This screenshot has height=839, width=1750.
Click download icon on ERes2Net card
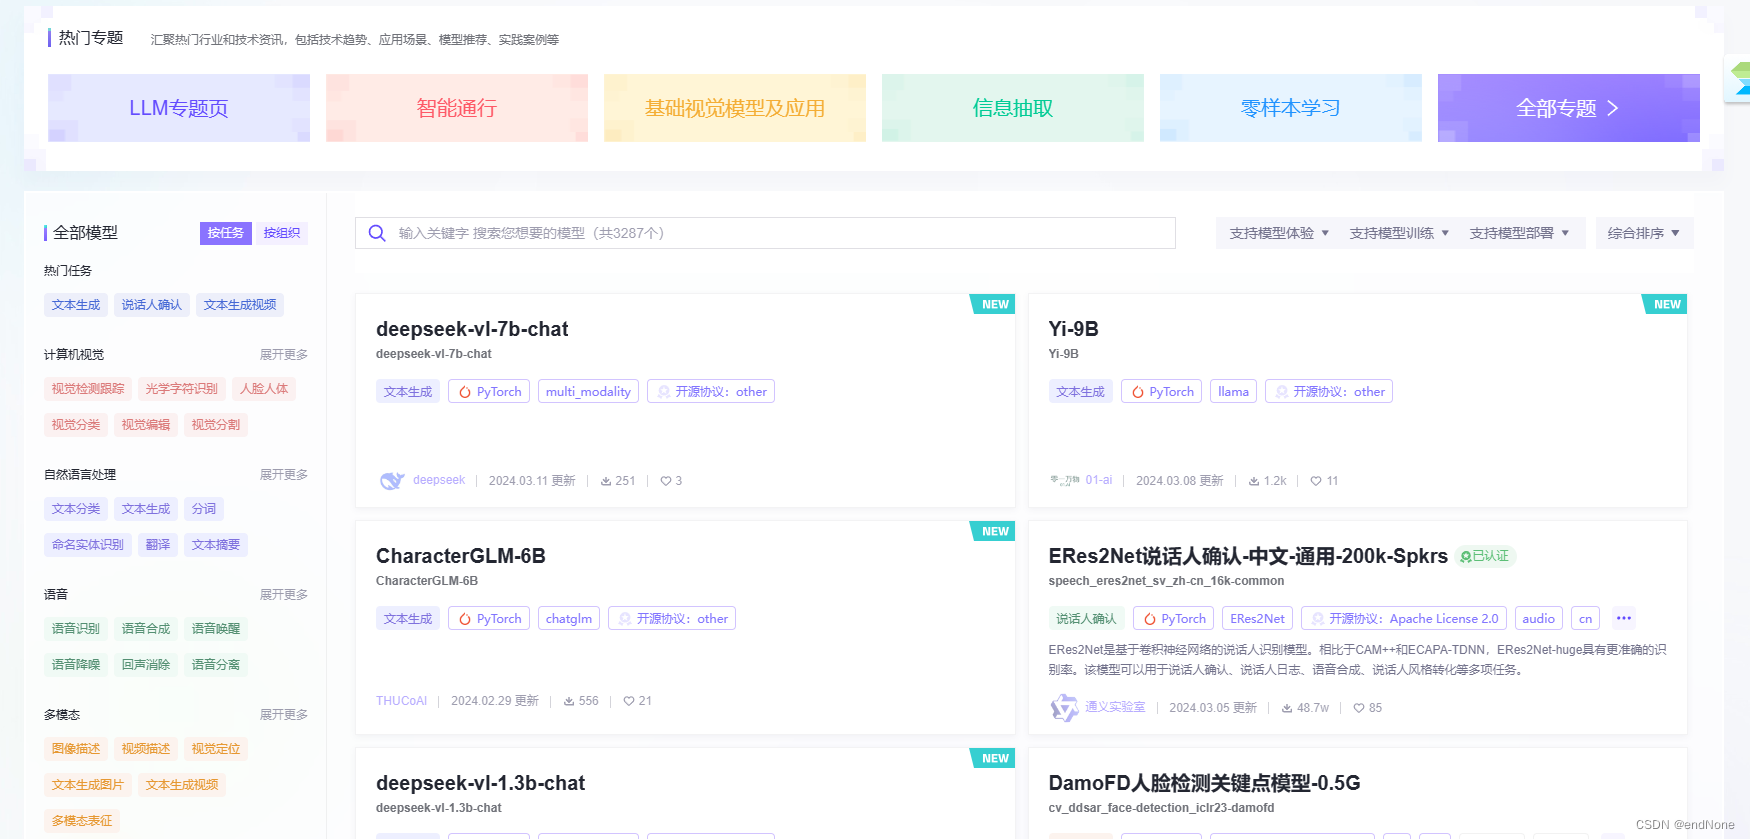tap(1288, 708)
